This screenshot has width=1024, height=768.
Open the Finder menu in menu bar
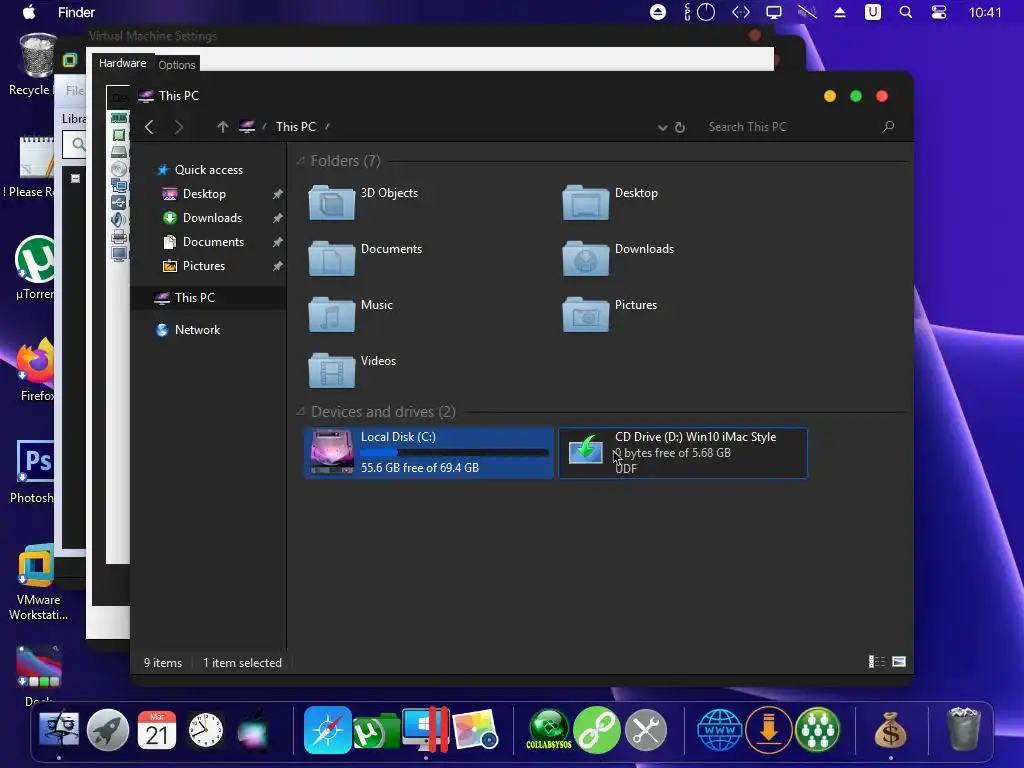tap(76, 12)
